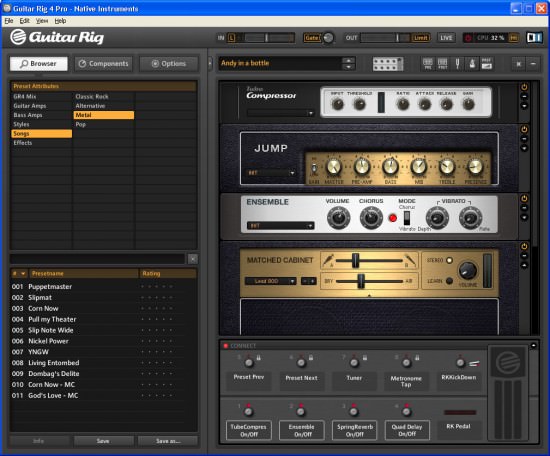
Task: Click the Matched Cabinet VOLUME knob
Action: pos(468,270)
